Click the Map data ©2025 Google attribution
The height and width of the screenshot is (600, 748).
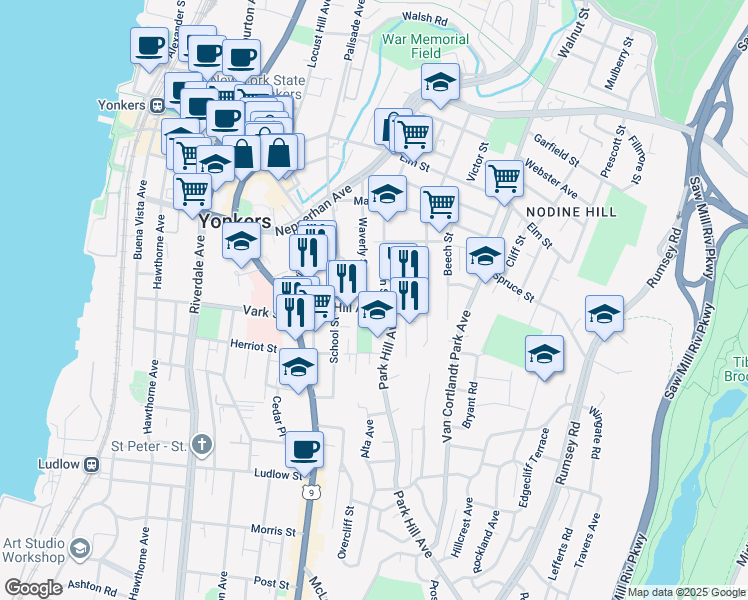point(686,592)
